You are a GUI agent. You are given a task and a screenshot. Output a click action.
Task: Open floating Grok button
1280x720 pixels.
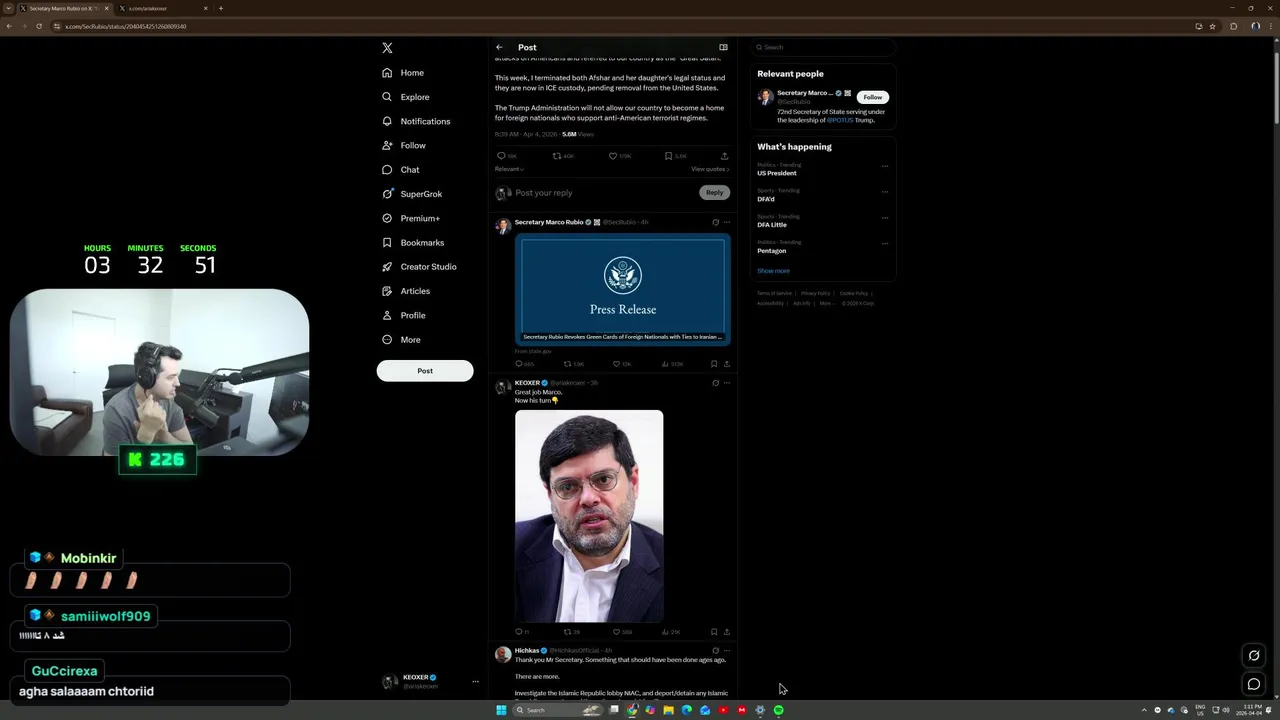[1253, 656]
